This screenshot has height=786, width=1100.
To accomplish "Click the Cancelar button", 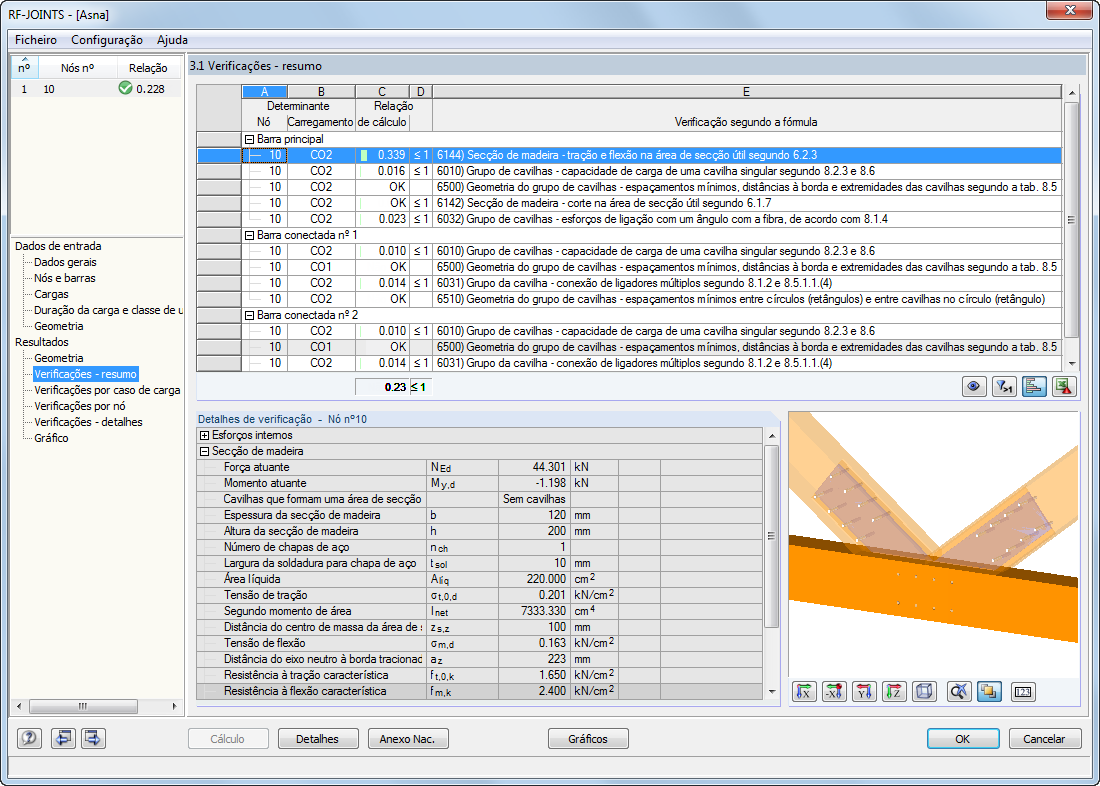I will tap(1044, 739).
